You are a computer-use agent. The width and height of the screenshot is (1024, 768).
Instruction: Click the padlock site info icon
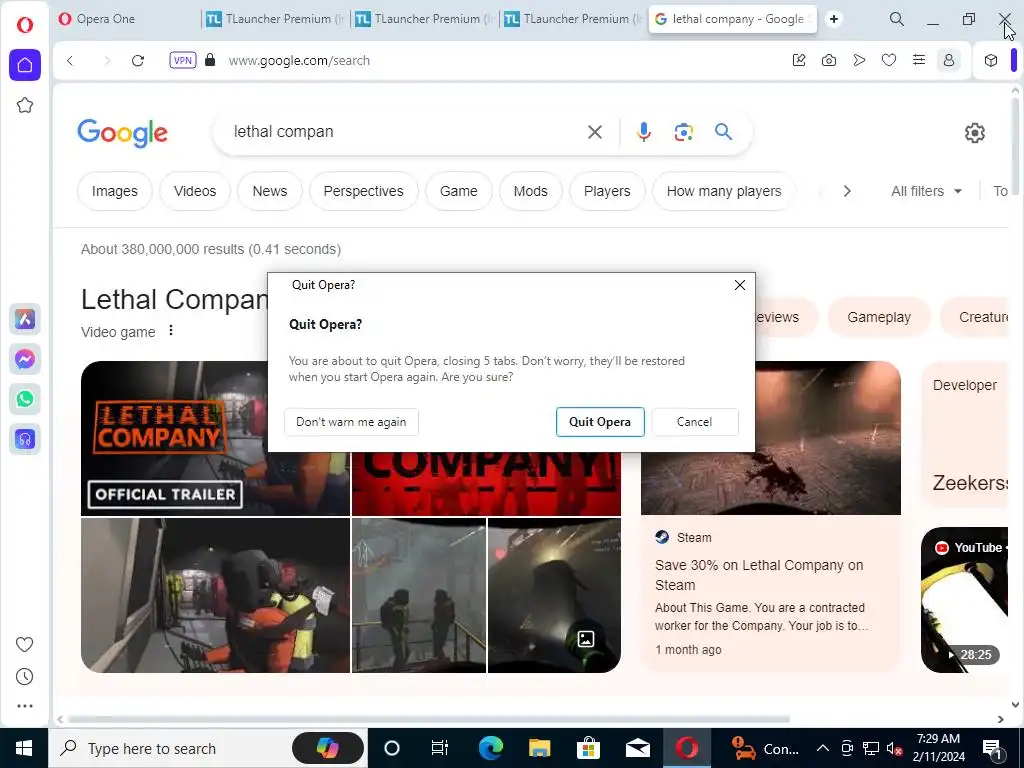(210, 60)
